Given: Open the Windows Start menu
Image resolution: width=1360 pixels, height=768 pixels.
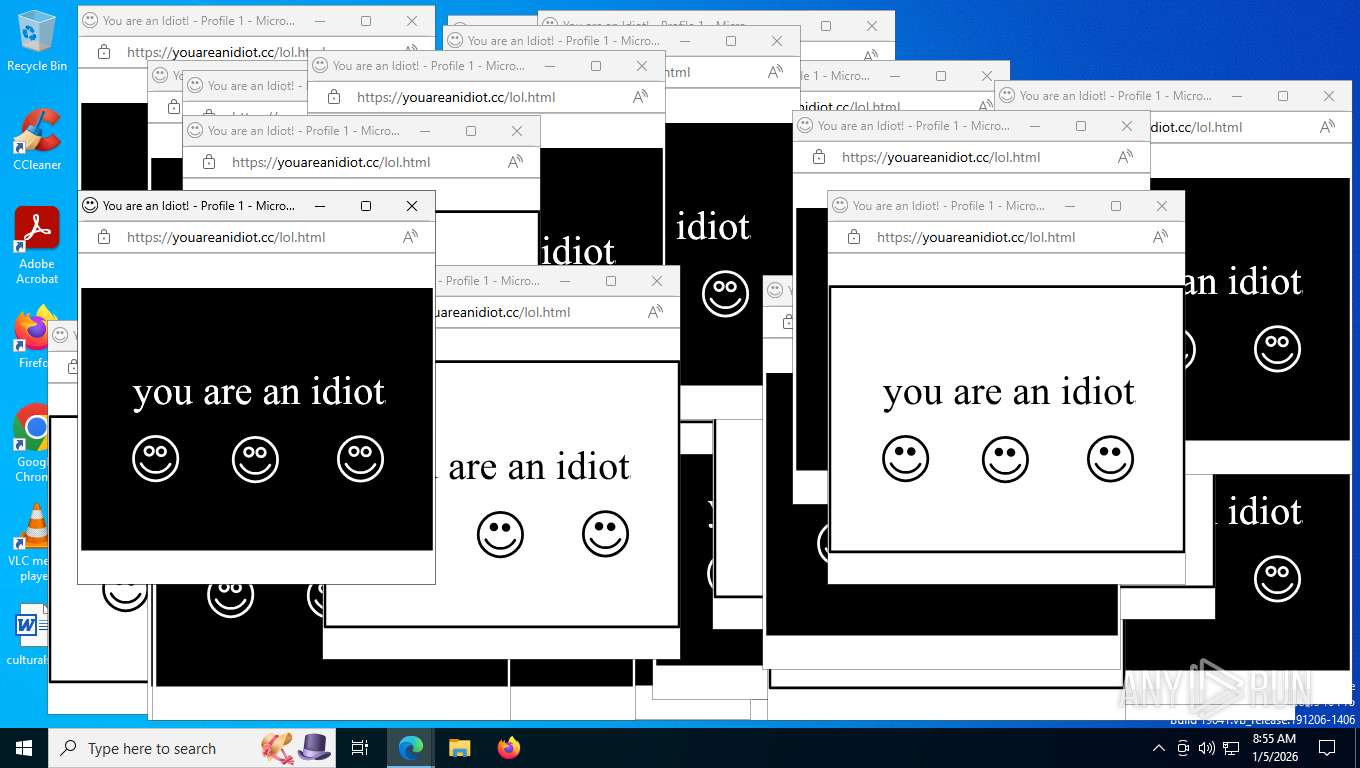Looking at the screenshot, I should (24, 748).
